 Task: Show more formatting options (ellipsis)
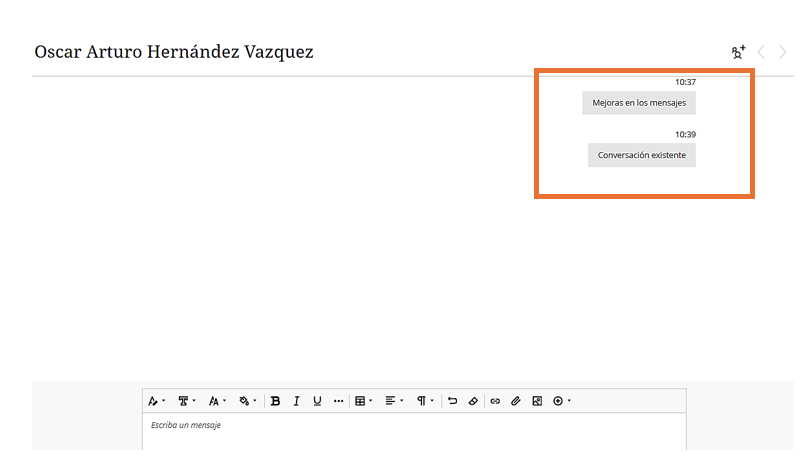[338, 401]
